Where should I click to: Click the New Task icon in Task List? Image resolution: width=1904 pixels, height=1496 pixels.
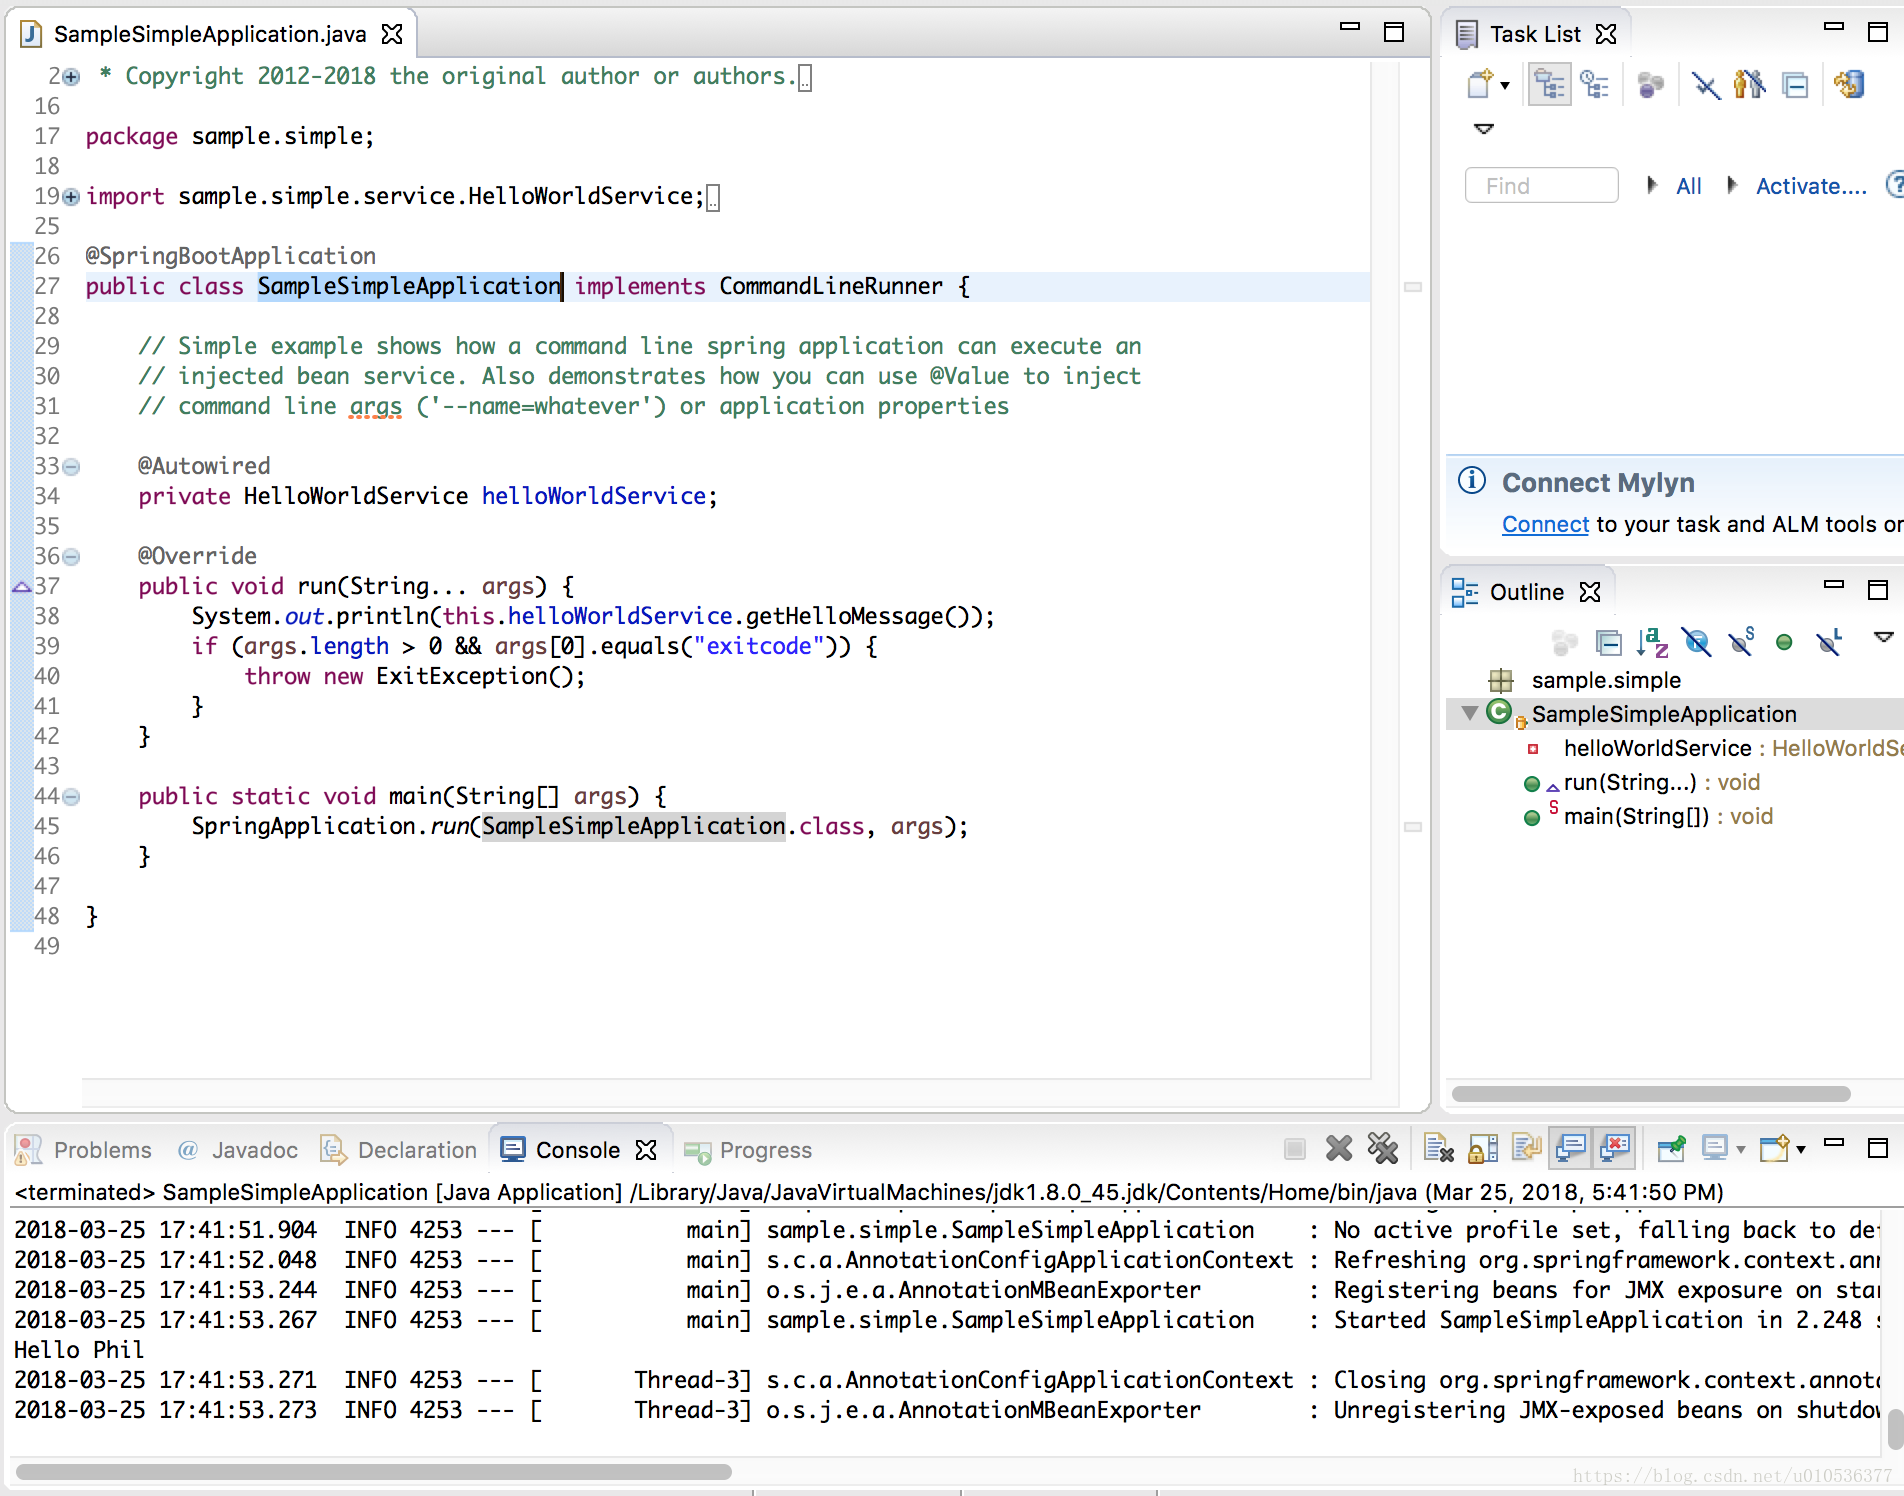1480,85
